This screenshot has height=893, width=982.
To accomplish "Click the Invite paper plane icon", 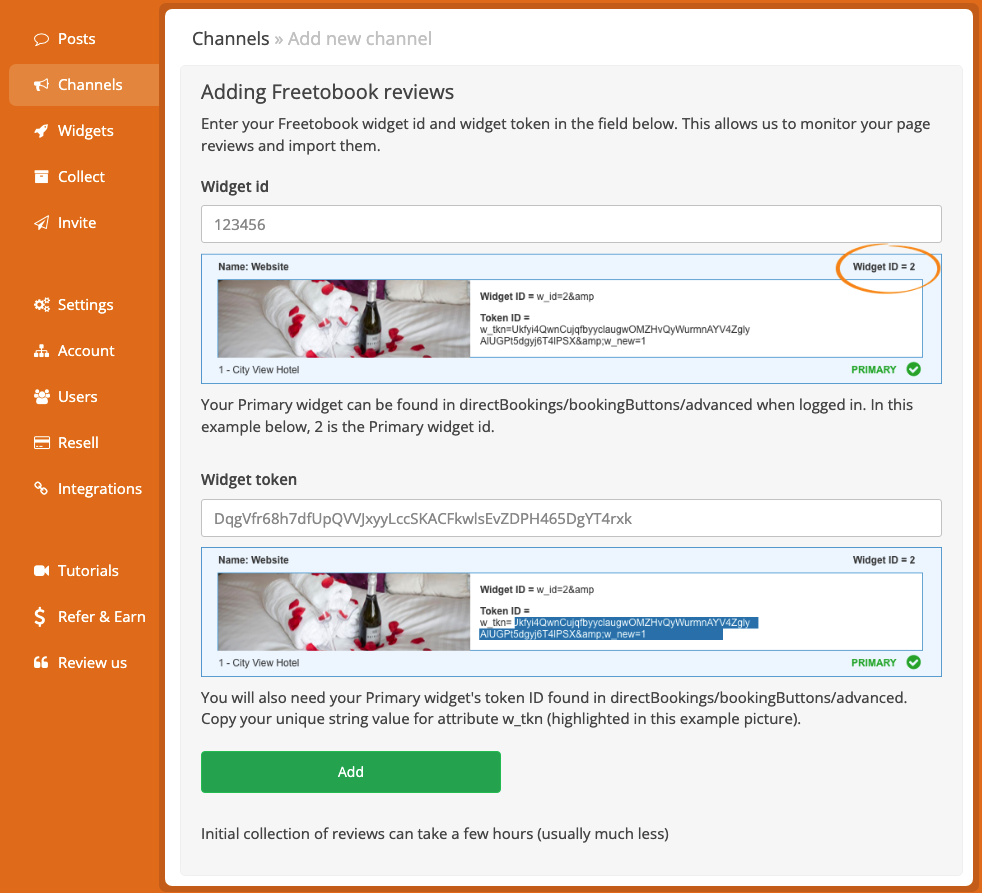I will [41, 223].
